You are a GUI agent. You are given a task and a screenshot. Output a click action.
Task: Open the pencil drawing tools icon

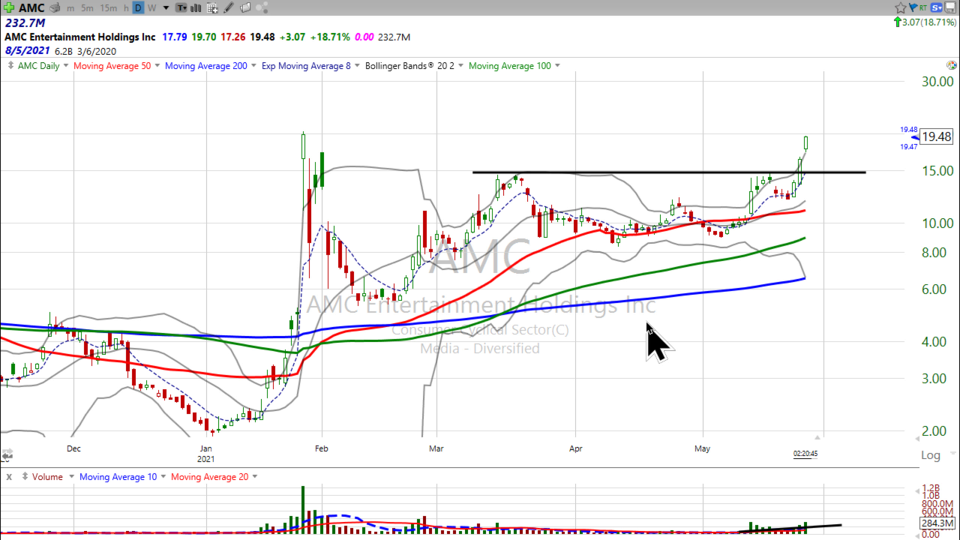[x=230, y=7]
